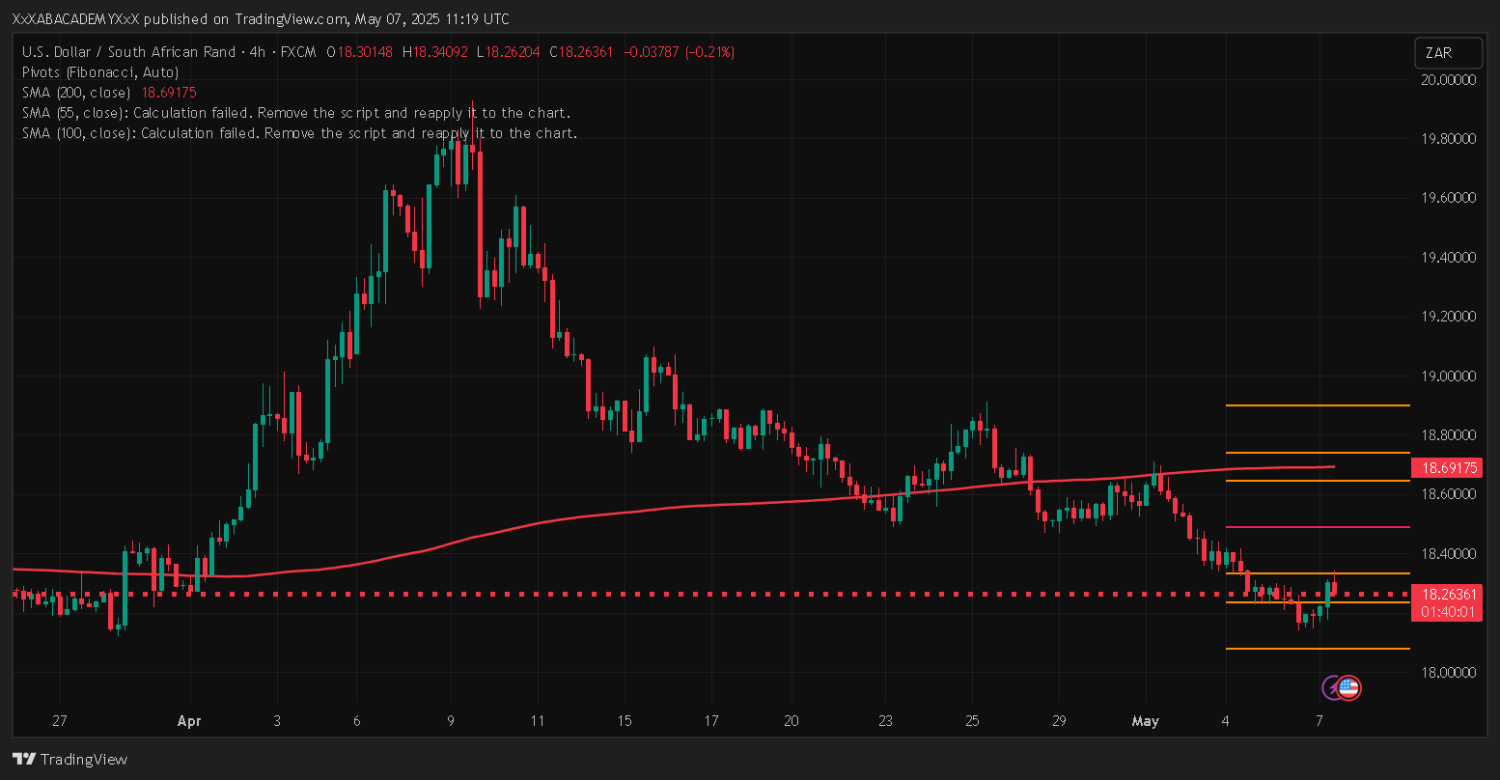Select the pink central pivot line

(1316, 527)
